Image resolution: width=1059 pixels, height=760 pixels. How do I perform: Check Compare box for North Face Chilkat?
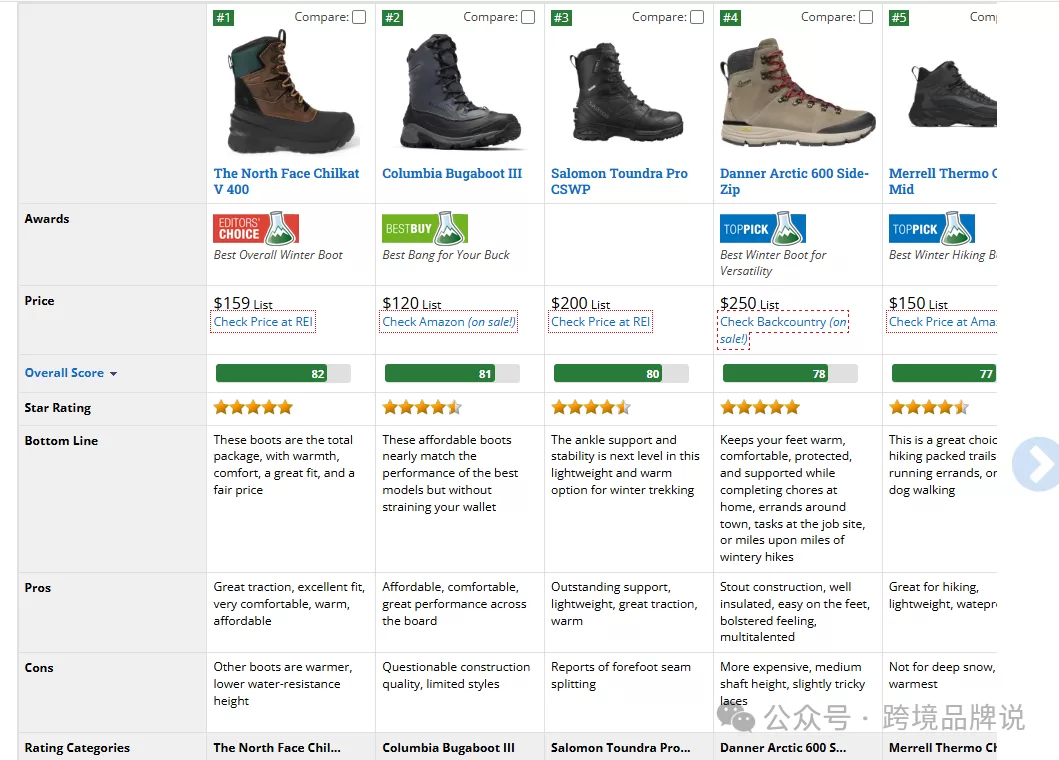coord(359,17)
